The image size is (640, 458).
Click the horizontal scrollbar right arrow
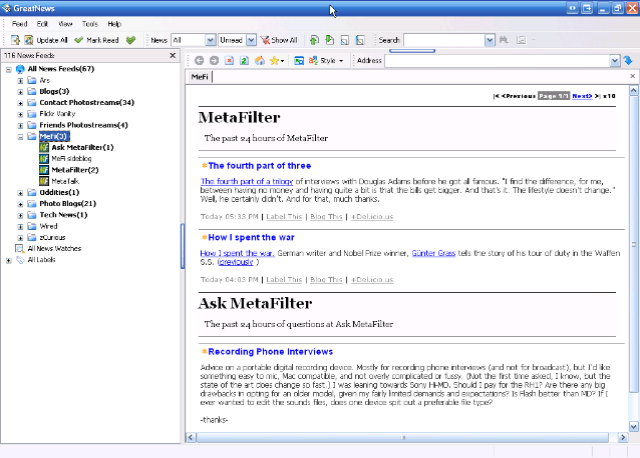tap(622, 438)
